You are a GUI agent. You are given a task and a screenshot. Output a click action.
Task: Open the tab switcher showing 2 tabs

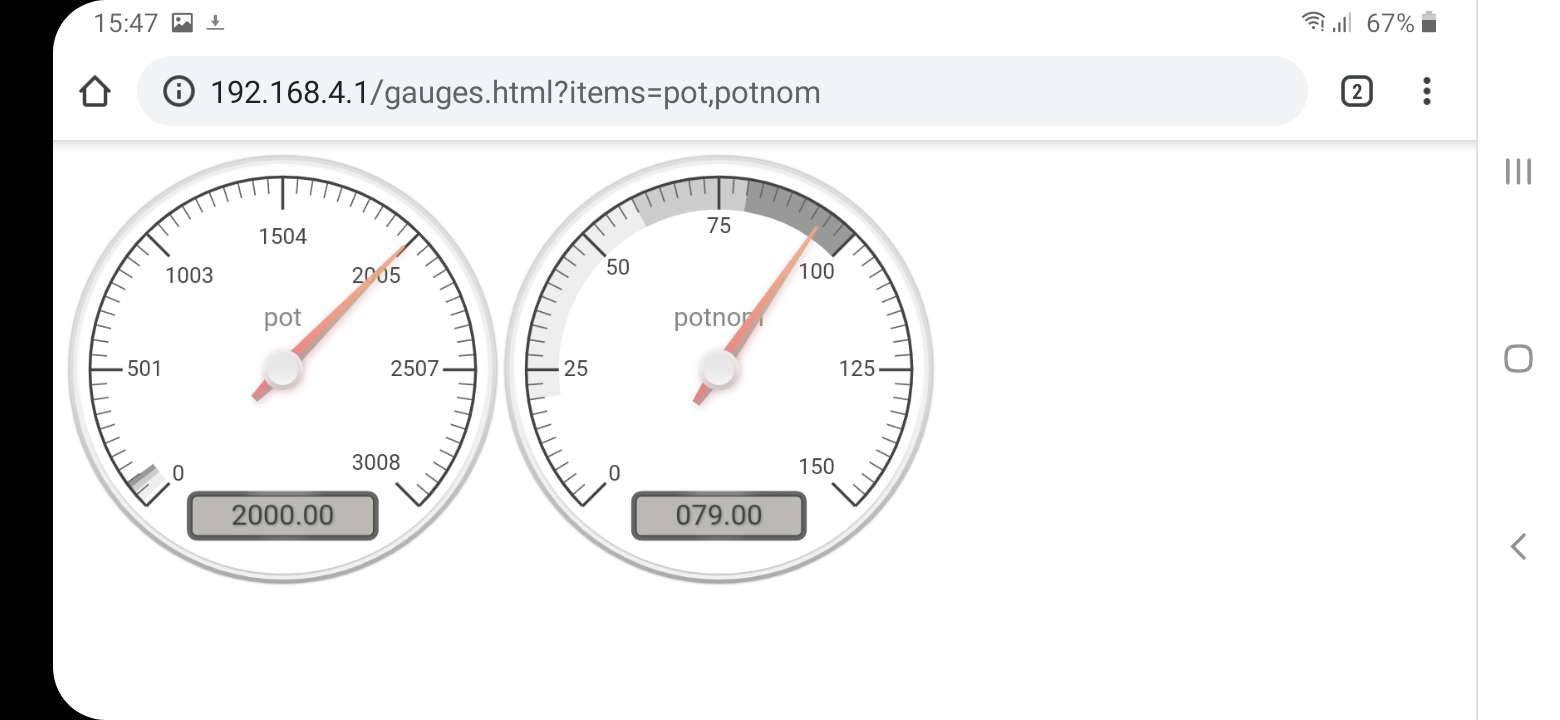[1356, 92]
